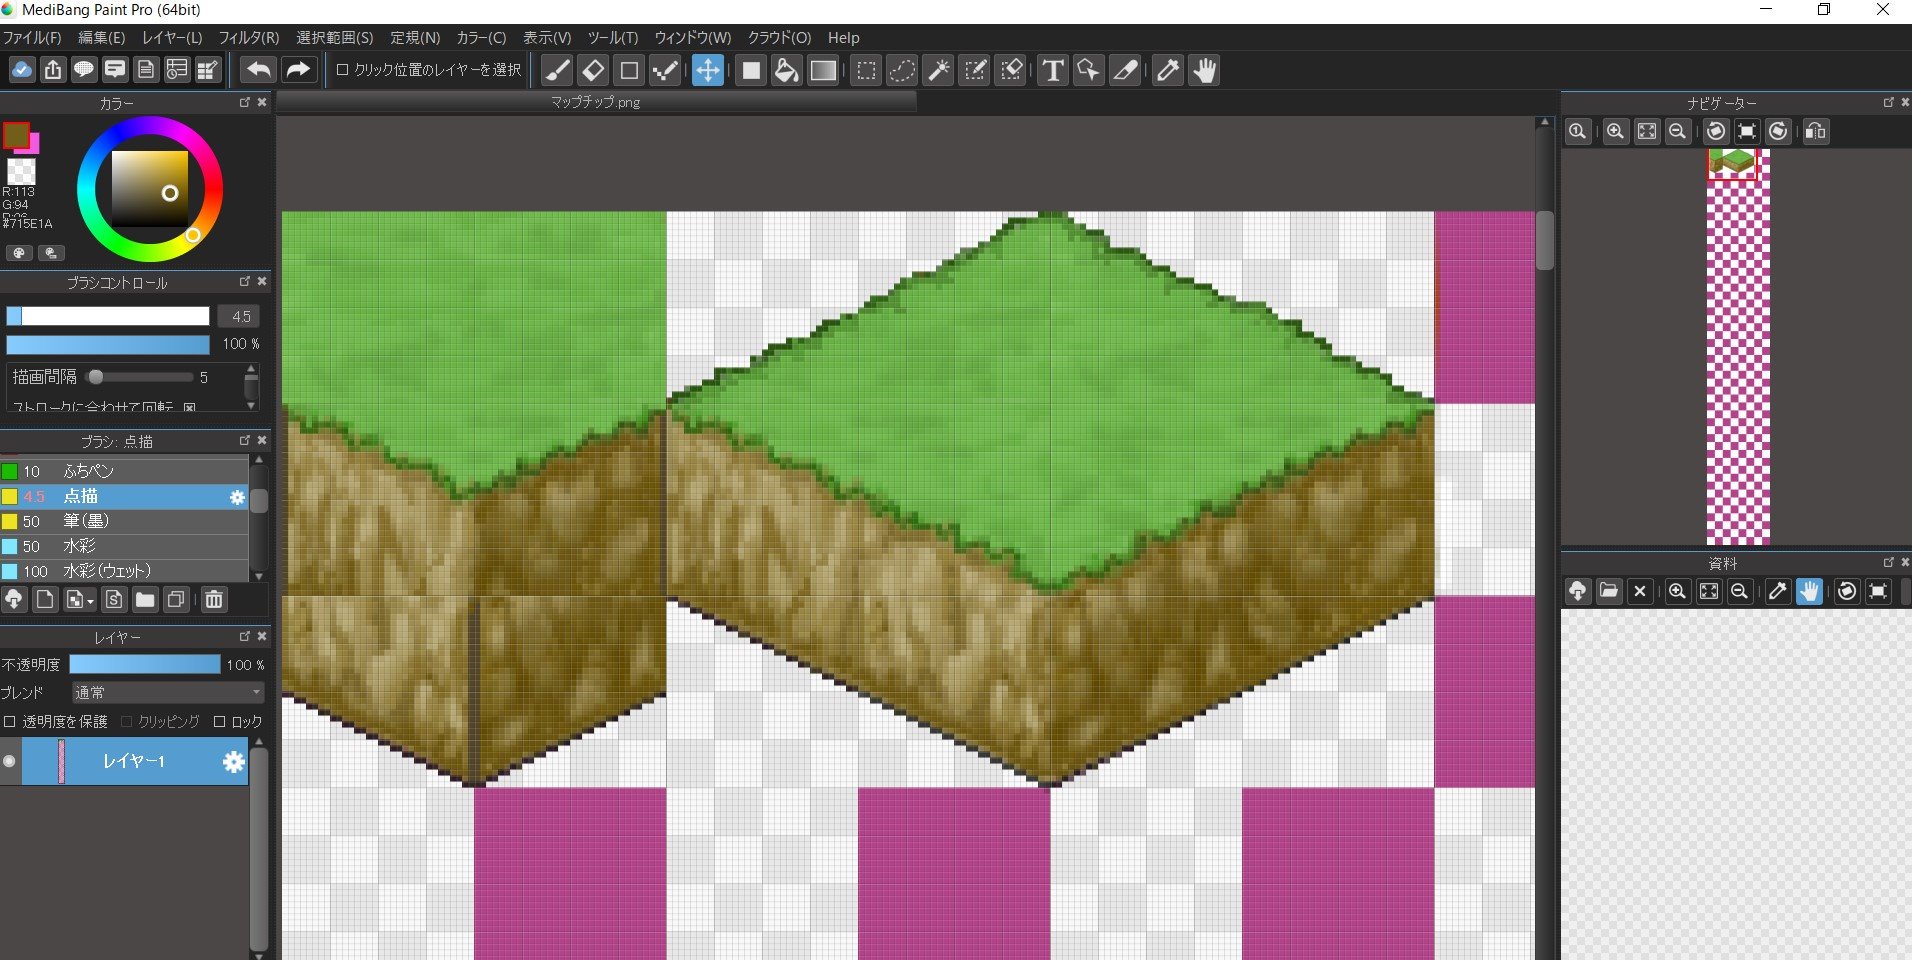Select the Fill rectangle shape tool
The image size is (1912, 960).
pyautogui.click(x=751, y=71)
